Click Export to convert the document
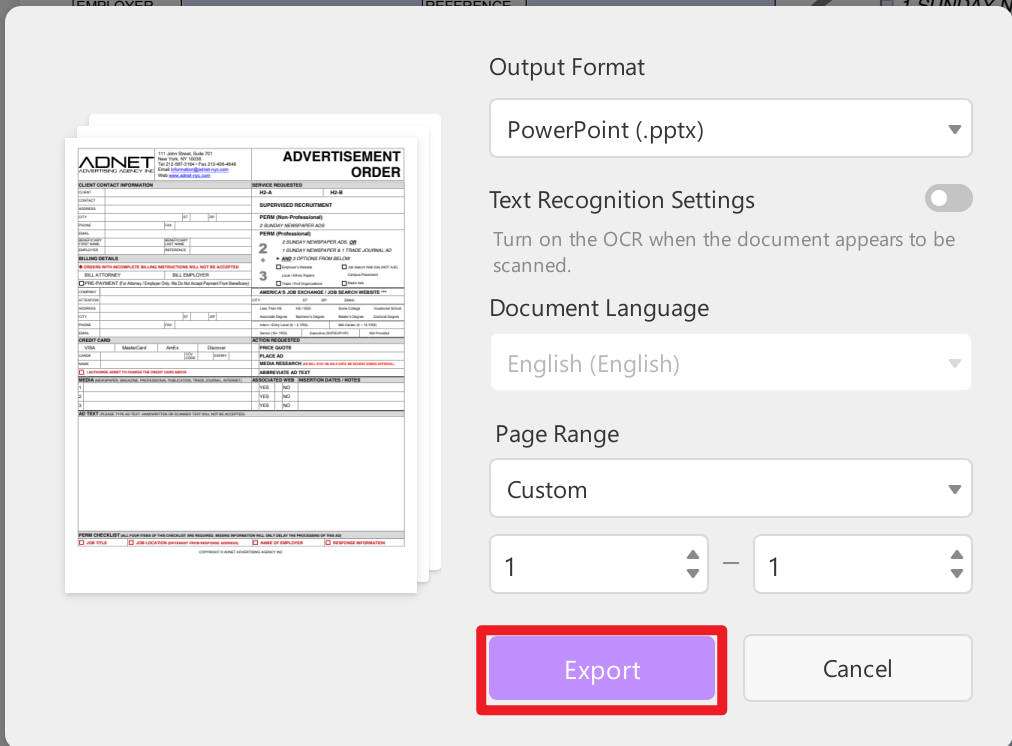The image size is (1012, 746). (601, 670)
